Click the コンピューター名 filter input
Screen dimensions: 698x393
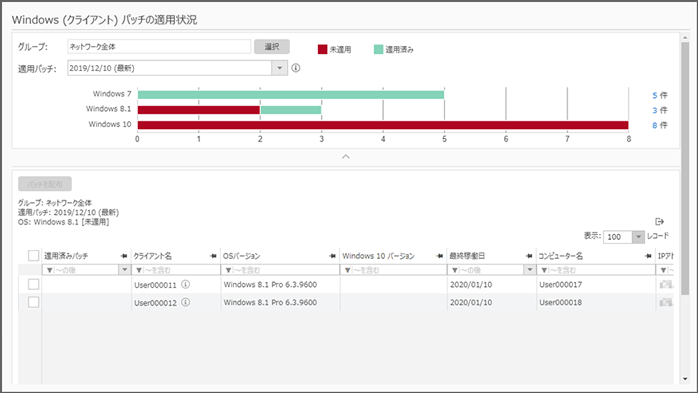pos(596,270)
